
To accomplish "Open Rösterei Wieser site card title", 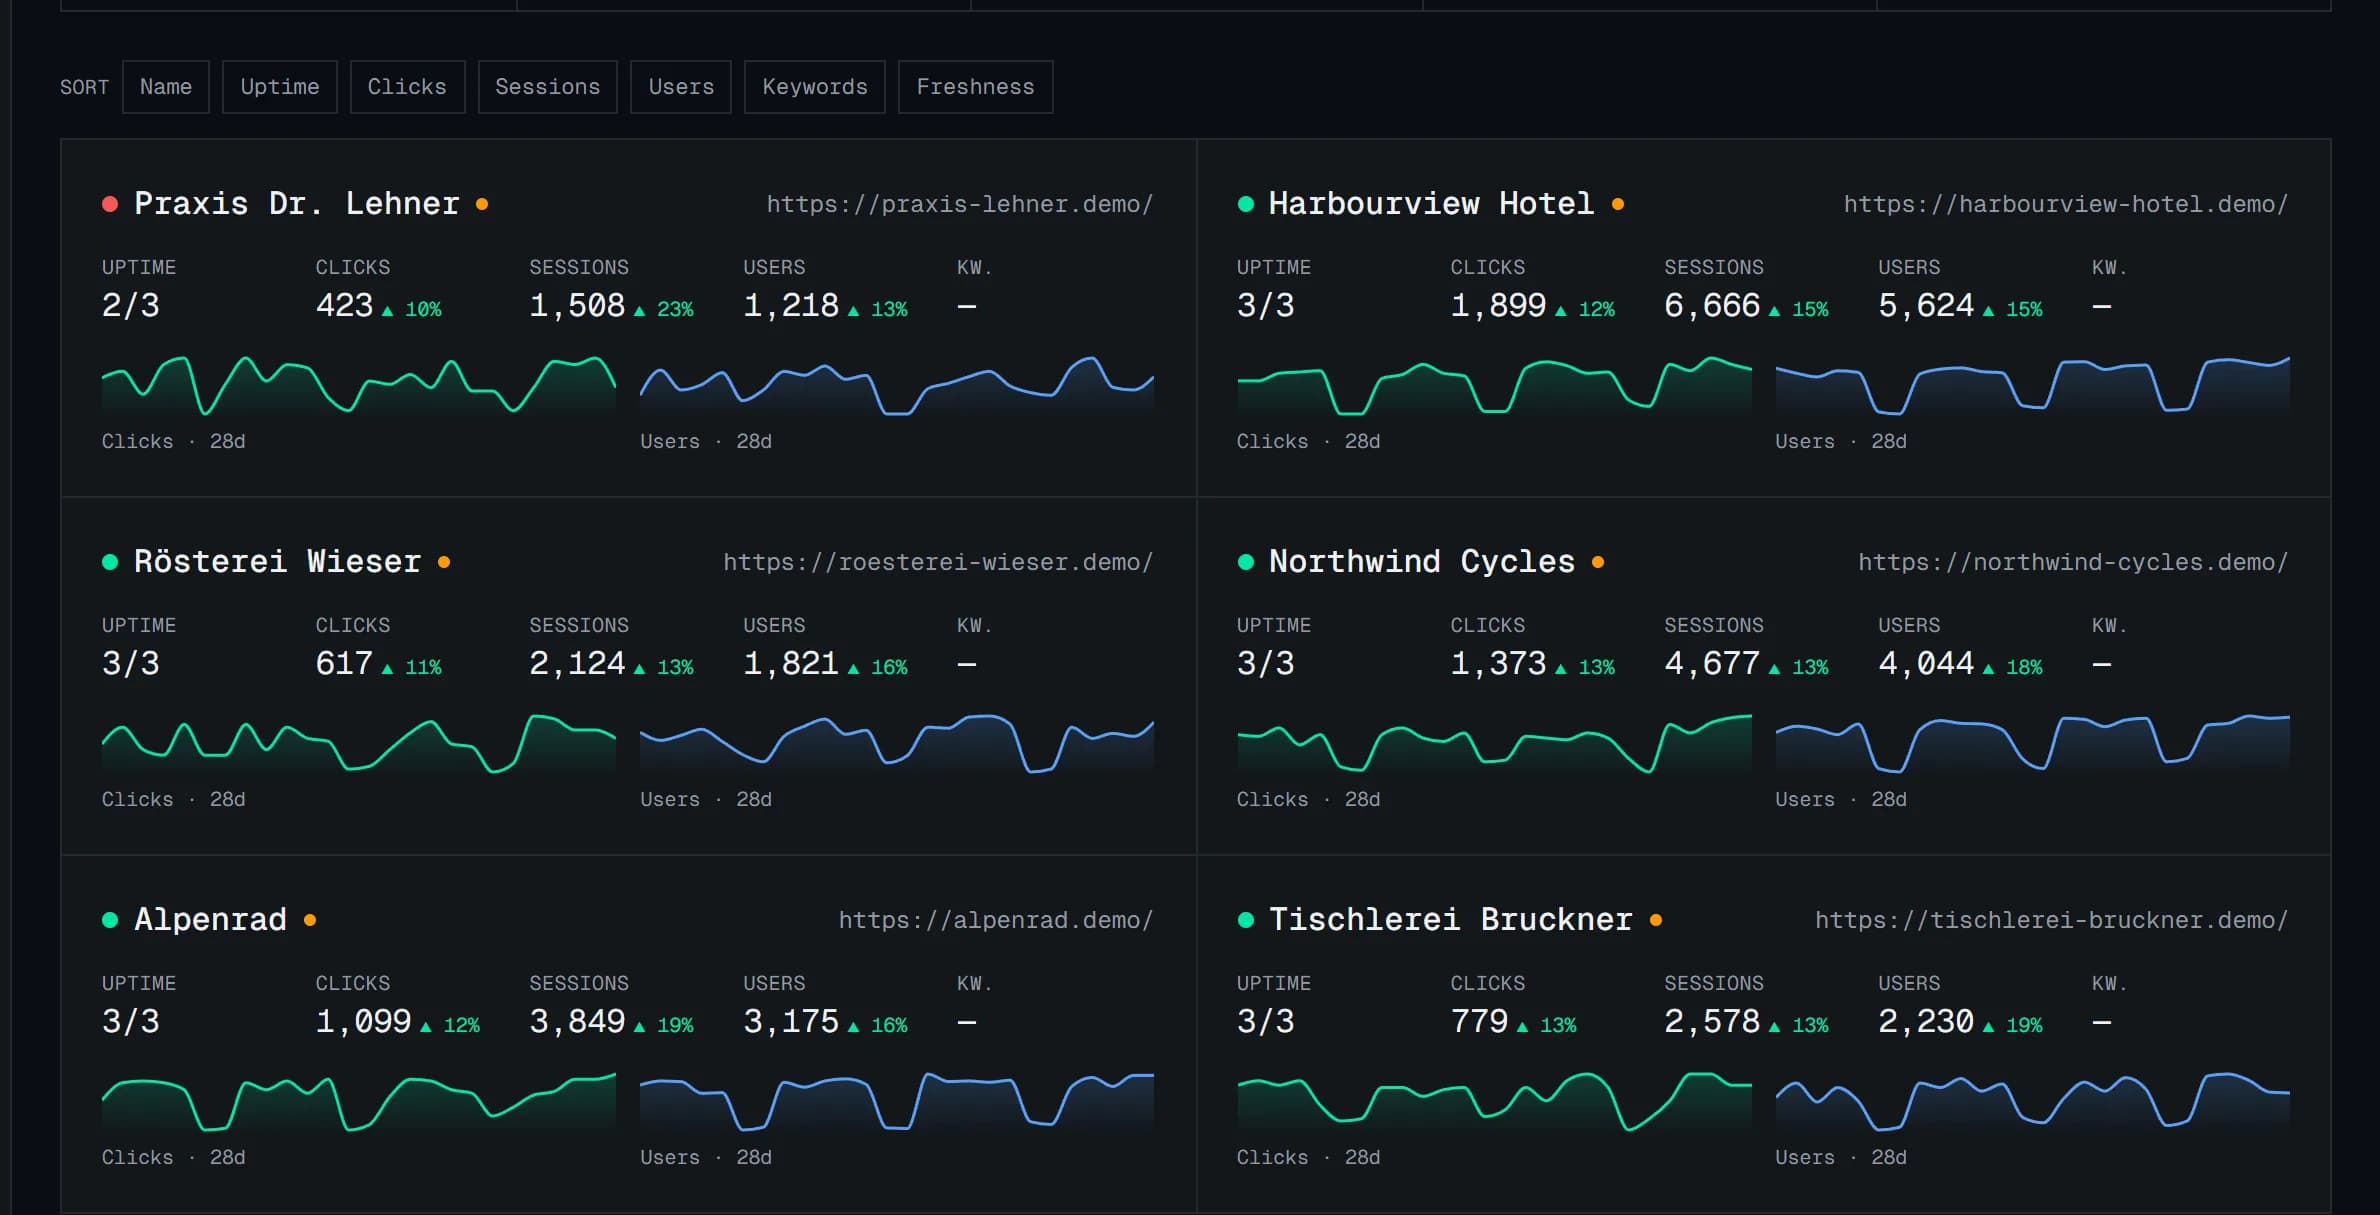I will point(278,562).
